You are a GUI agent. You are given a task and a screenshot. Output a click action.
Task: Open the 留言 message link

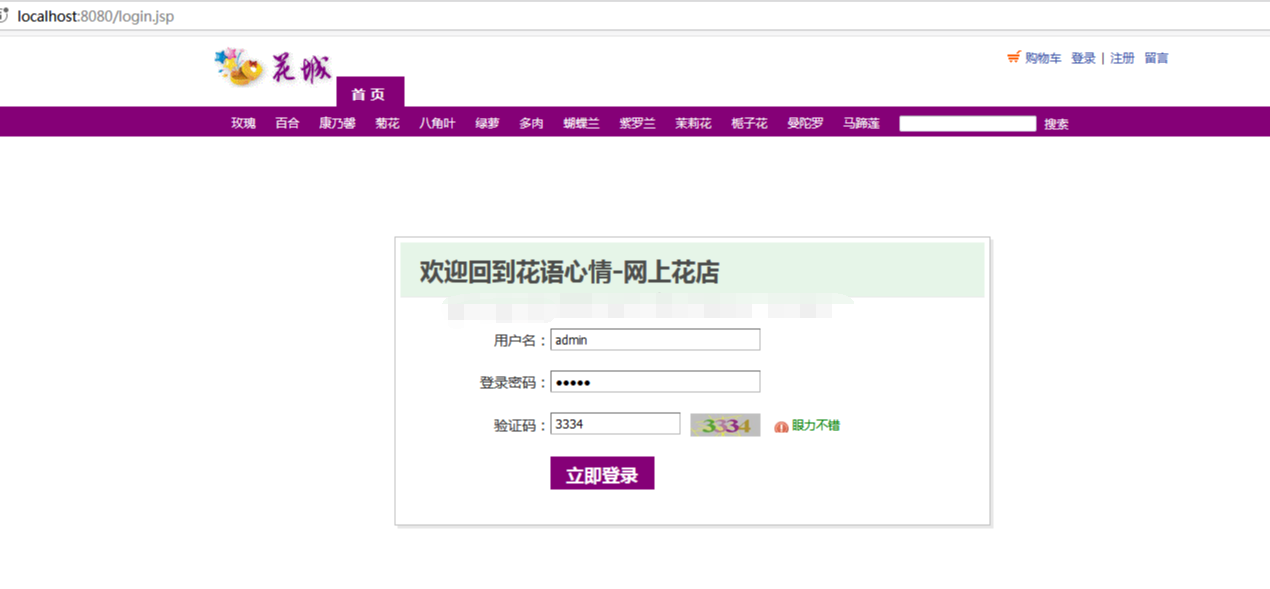coord(1156,58)
